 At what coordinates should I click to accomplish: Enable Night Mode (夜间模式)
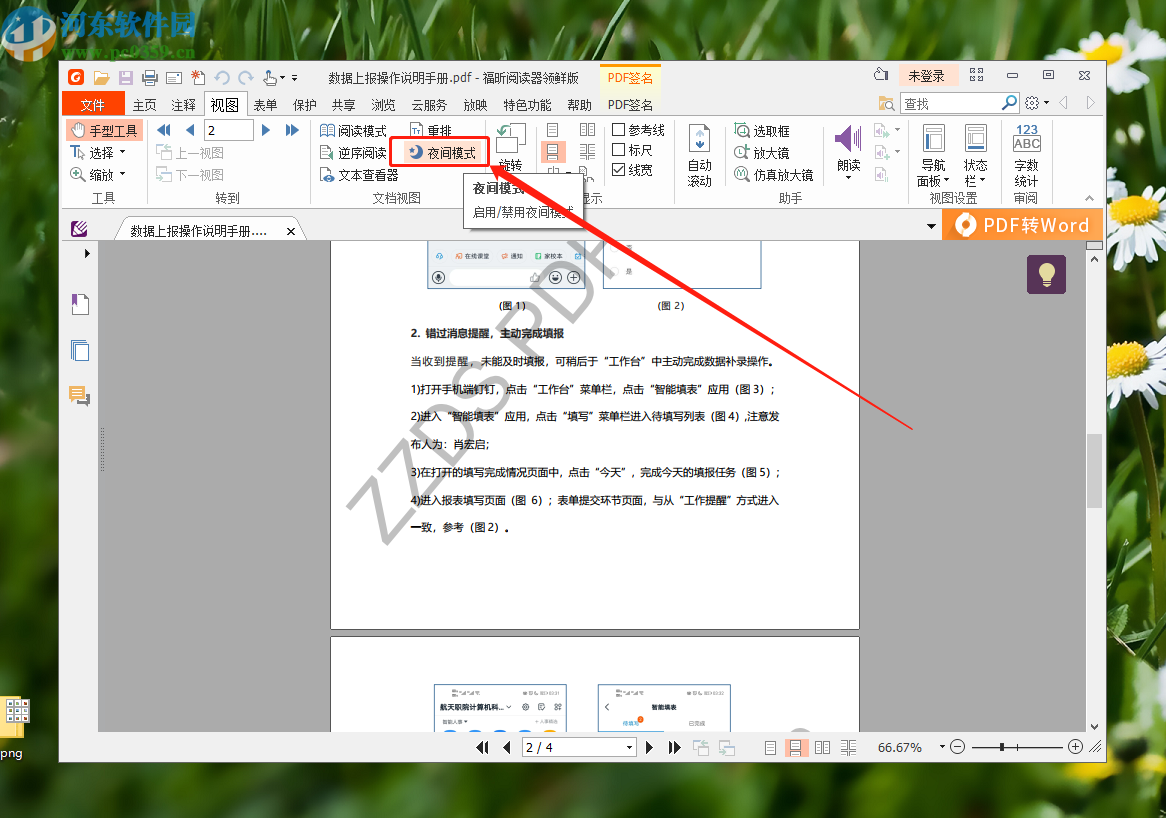coord(441,153)
